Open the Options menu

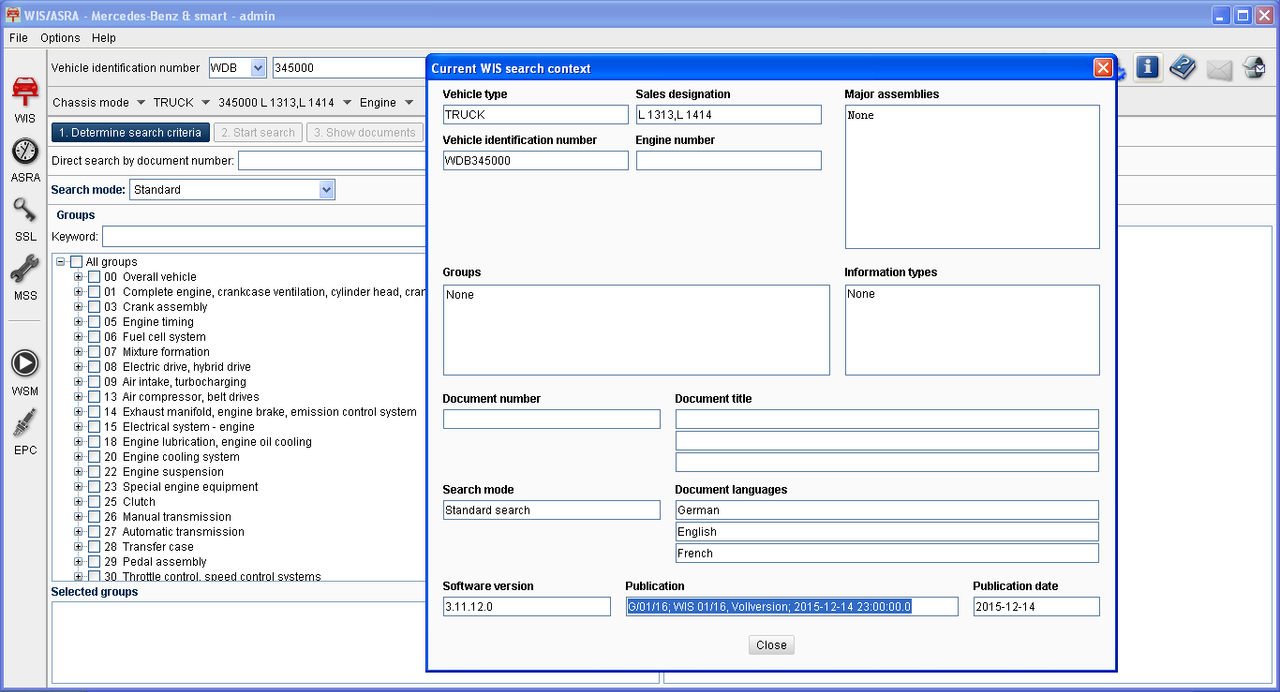pyautogui.click(x=60, y=38)
